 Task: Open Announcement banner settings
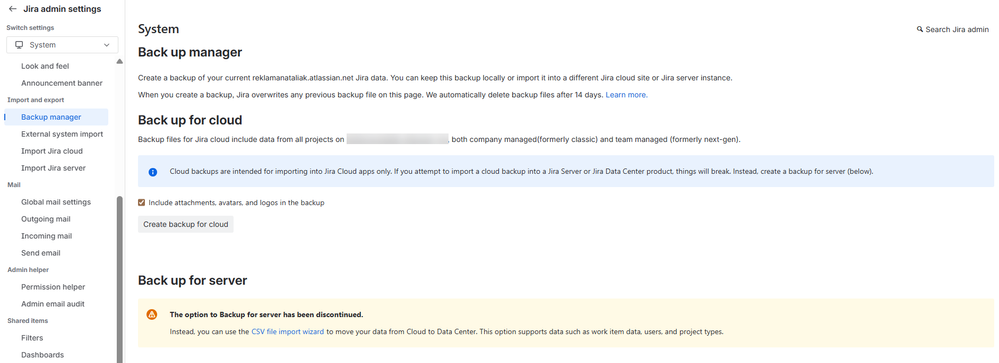tap(62, 83)
